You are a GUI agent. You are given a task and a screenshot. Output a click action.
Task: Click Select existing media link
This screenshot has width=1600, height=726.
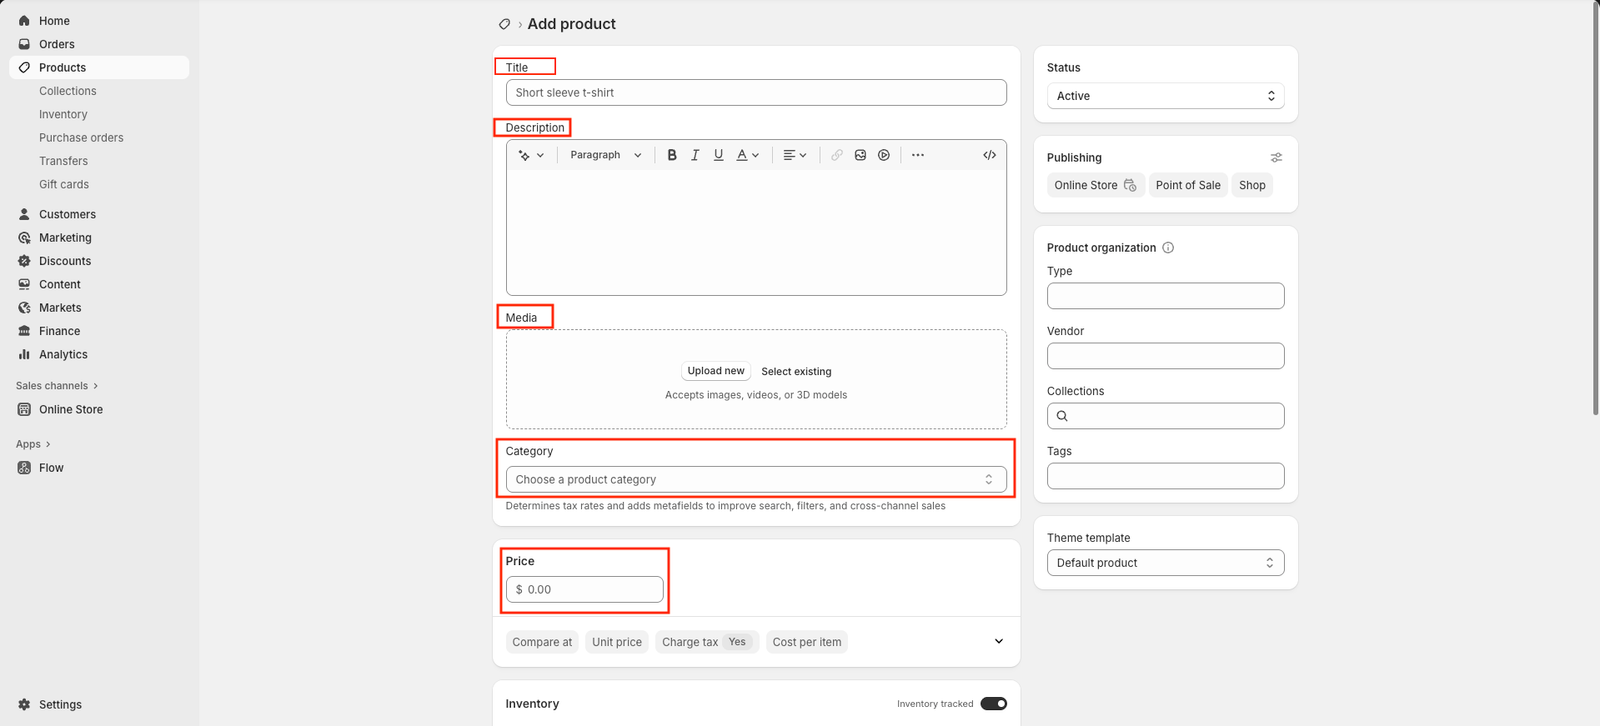(x=796, y=372)
